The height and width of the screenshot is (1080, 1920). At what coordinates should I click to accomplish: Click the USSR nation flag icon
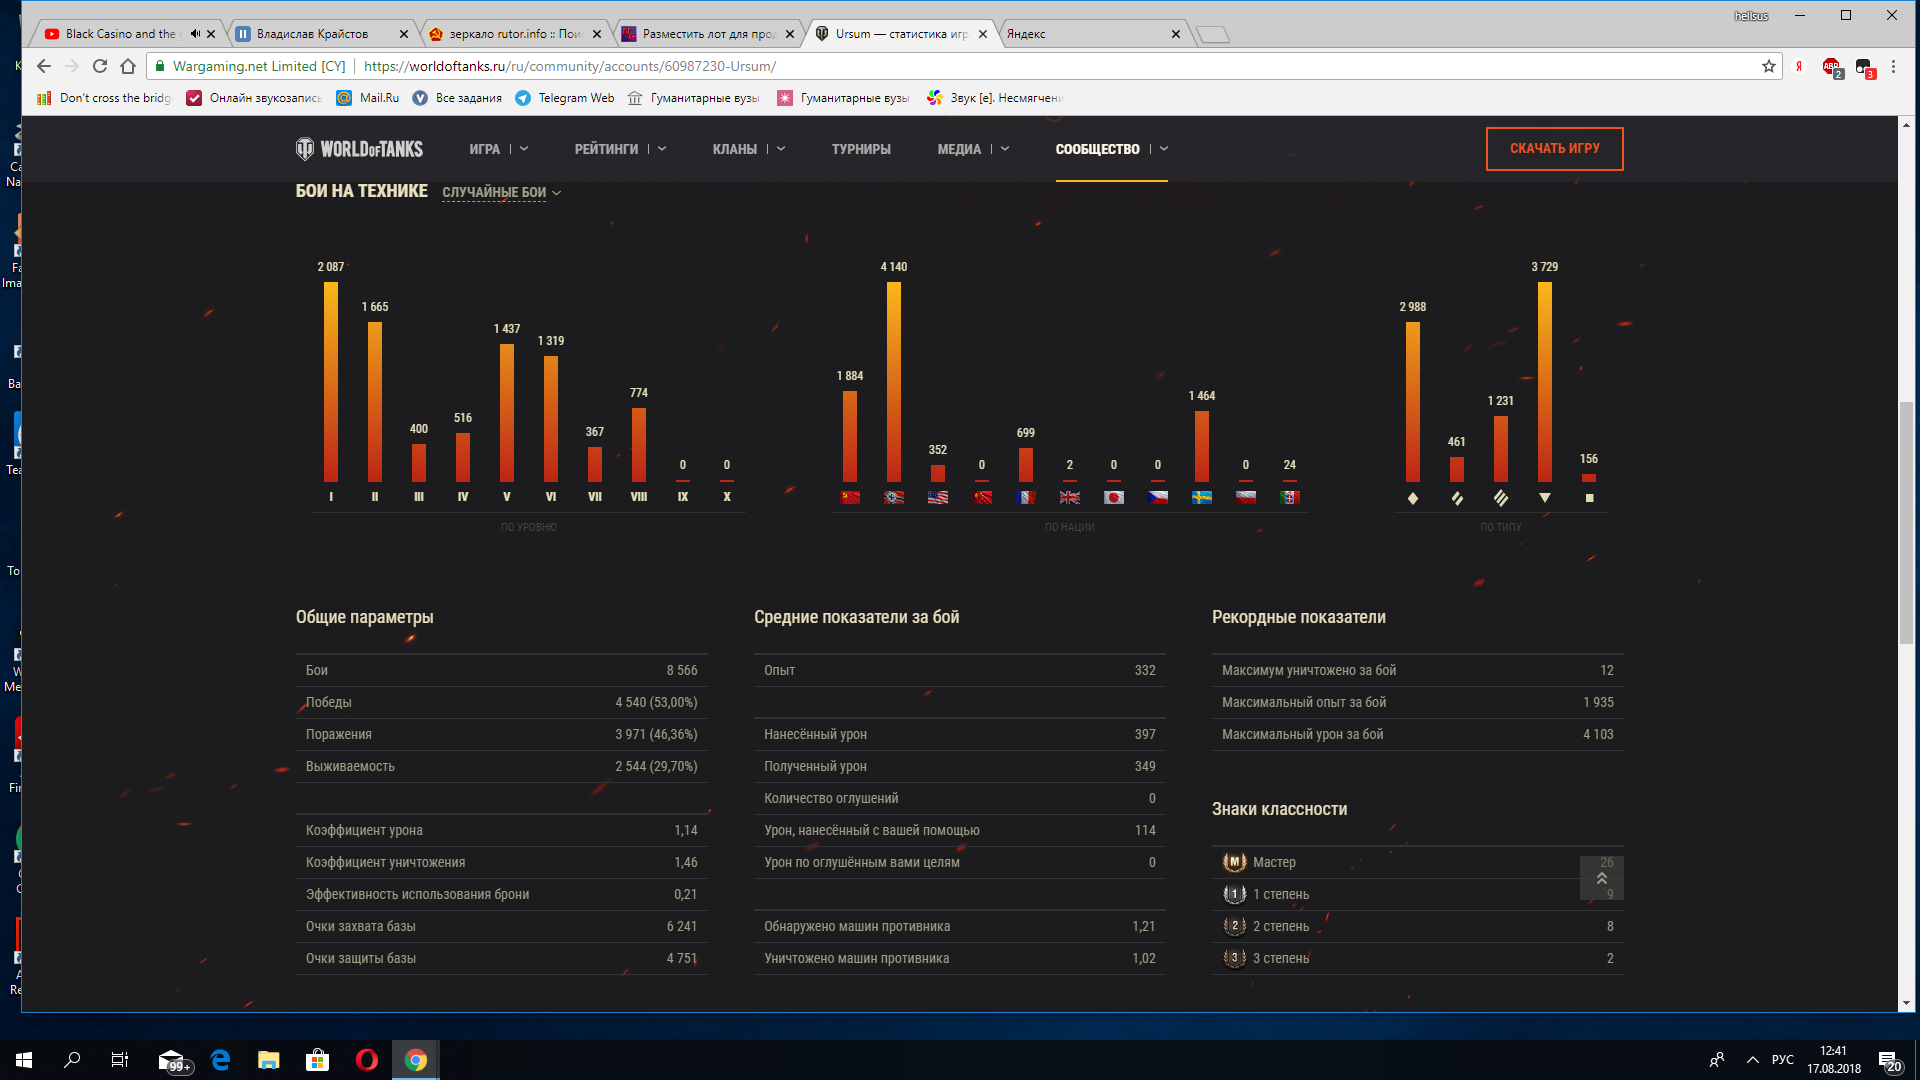[x=850, y=497]
